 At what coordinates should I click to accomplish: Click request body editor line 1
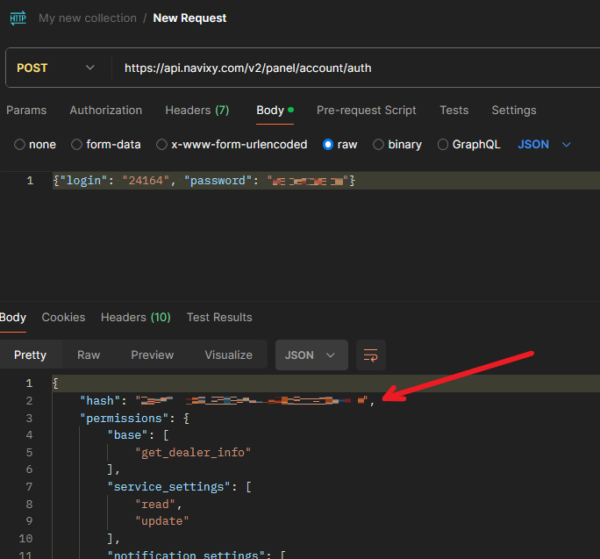(326, 181)
